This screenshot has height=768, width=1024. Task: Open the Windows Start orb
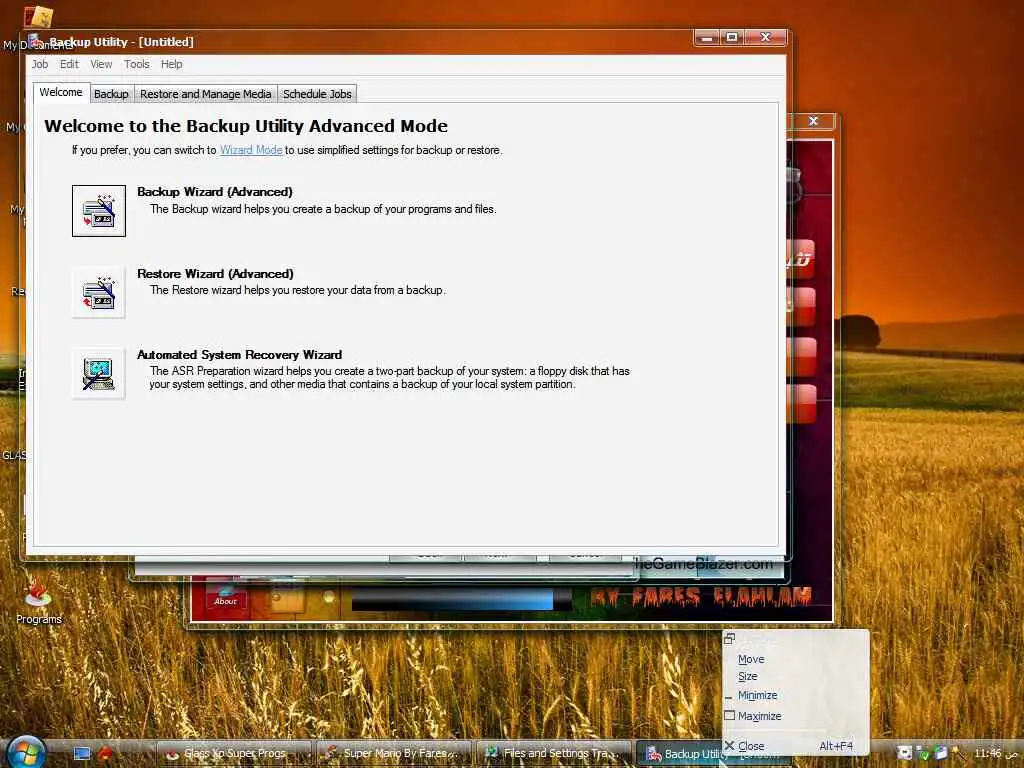(26, 752)
